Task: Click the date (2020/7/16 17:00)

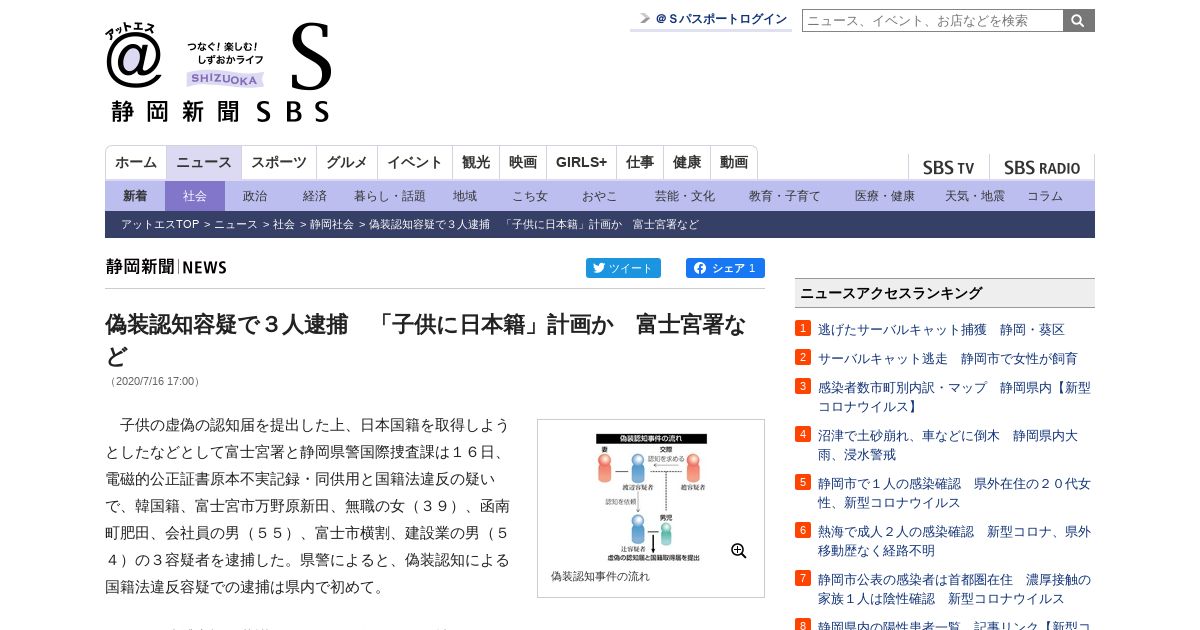Action: pyautogui.click(x=155, y=381)
